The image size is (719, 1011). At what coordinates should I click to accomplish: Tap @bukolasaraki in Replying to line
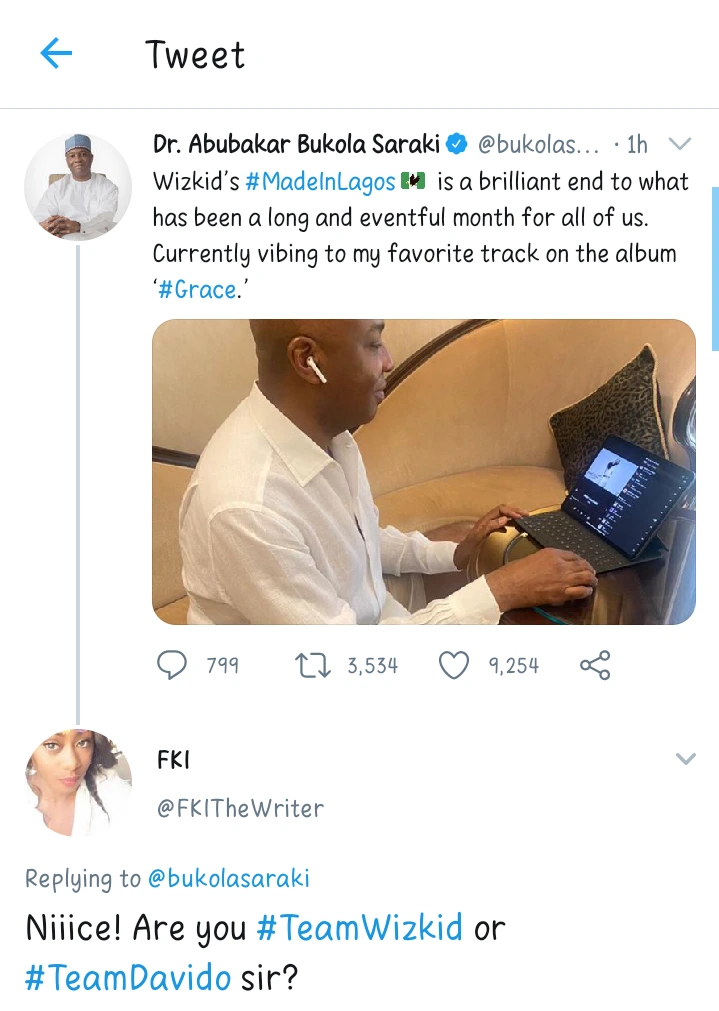click(228, 879)
